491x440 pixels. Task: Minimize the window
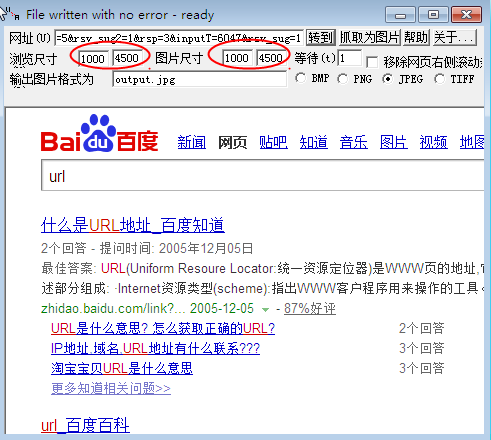tap(400, 15)
